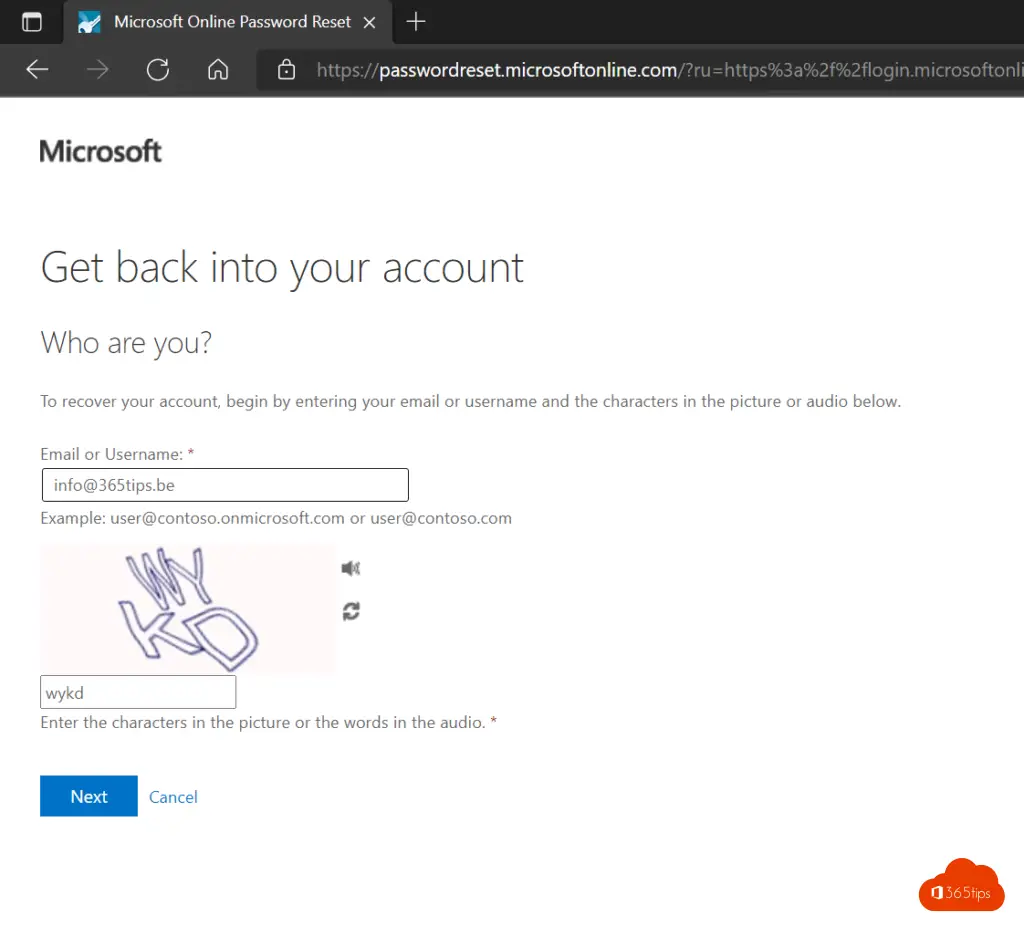
Task: Go back to the previous page
Action: 37,69
